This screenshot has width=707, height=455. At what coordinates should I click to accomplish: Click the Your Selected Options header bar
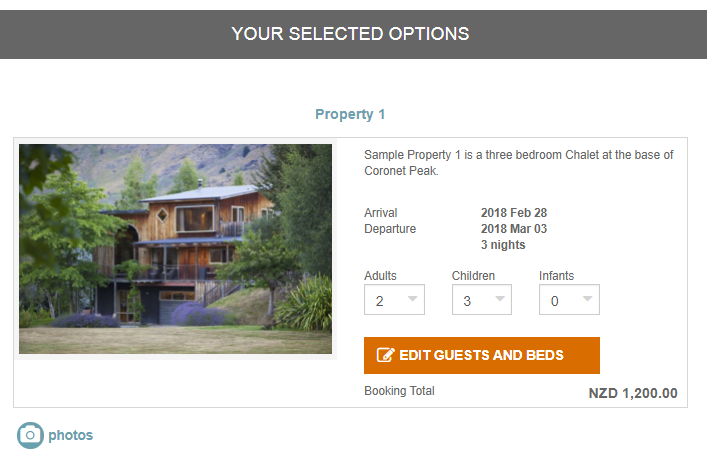354,34
